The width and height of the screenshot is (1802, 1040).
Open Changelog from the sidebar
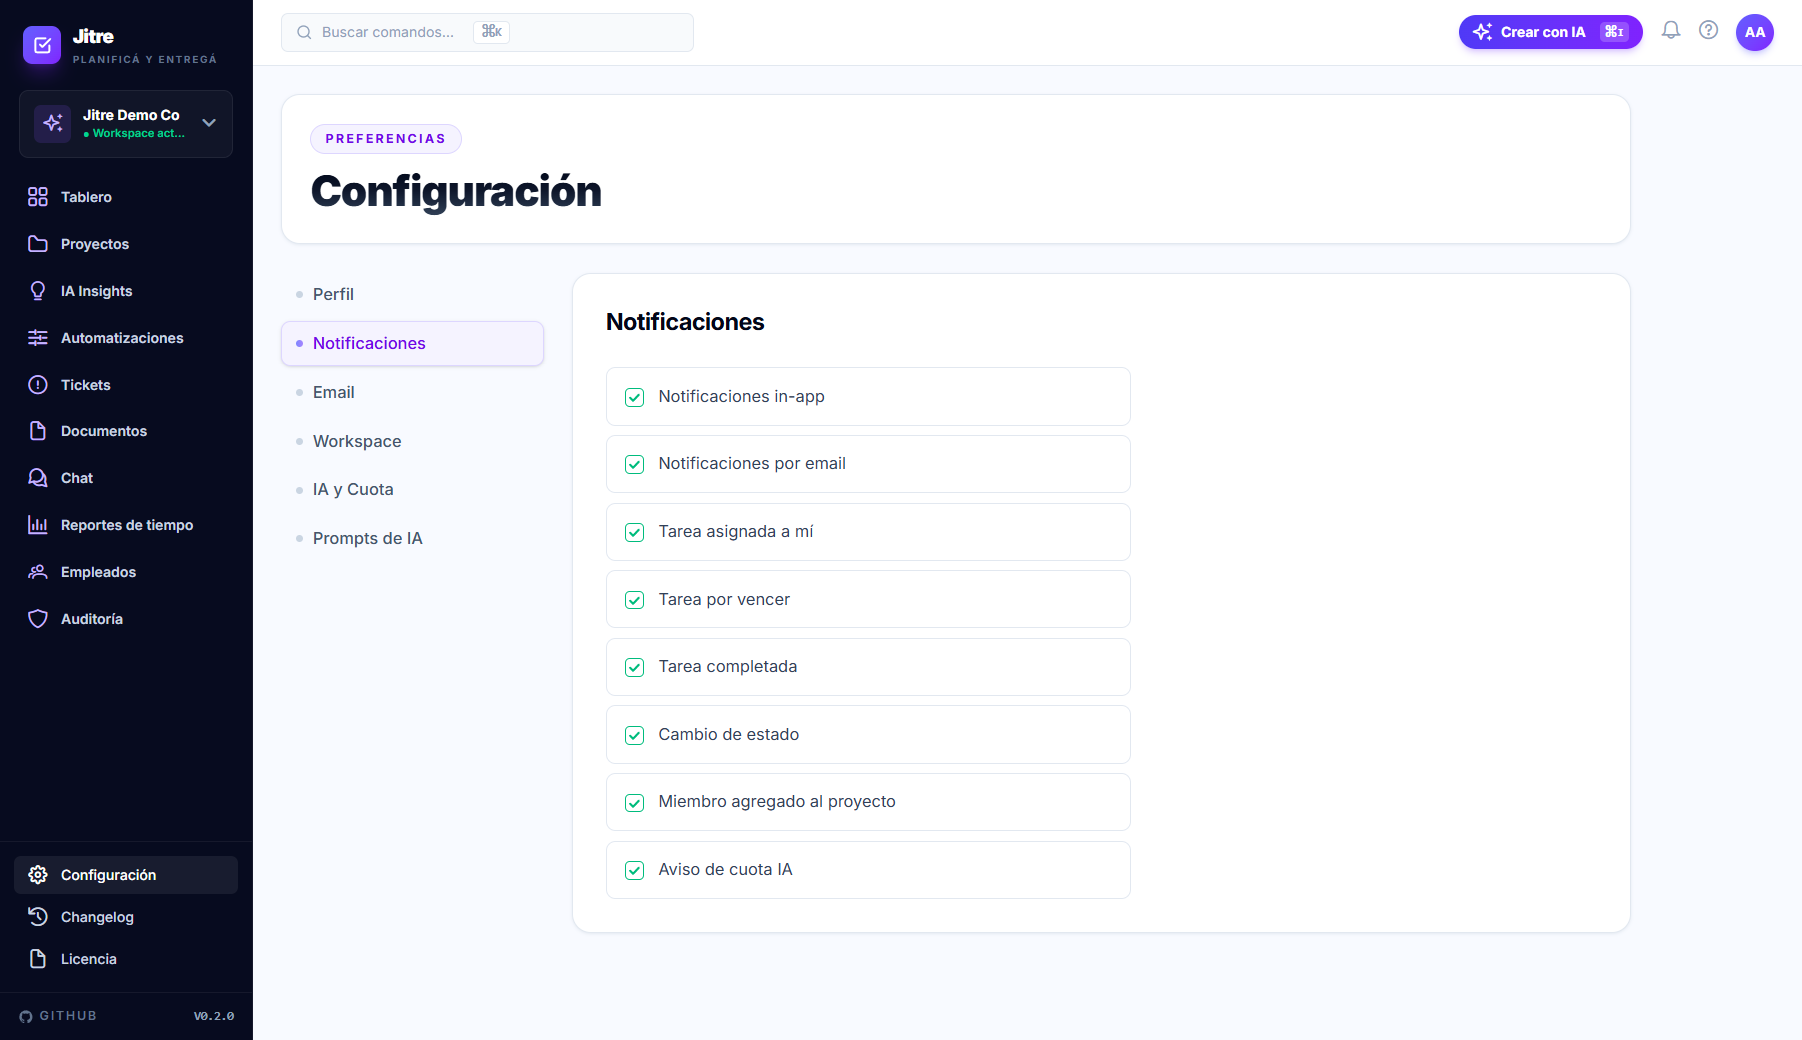pyautogui.click(x=126, y=917)
